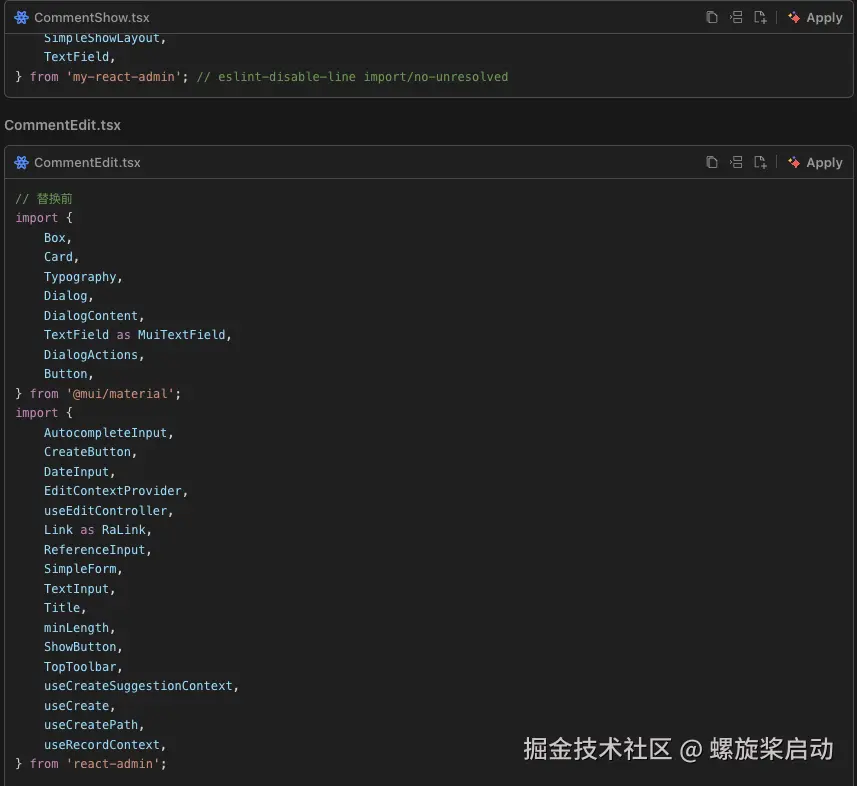This screenshot has width=857, height=786.
Task: Create new file from CommentEdit.tsx block
Action: coord(760,162)
